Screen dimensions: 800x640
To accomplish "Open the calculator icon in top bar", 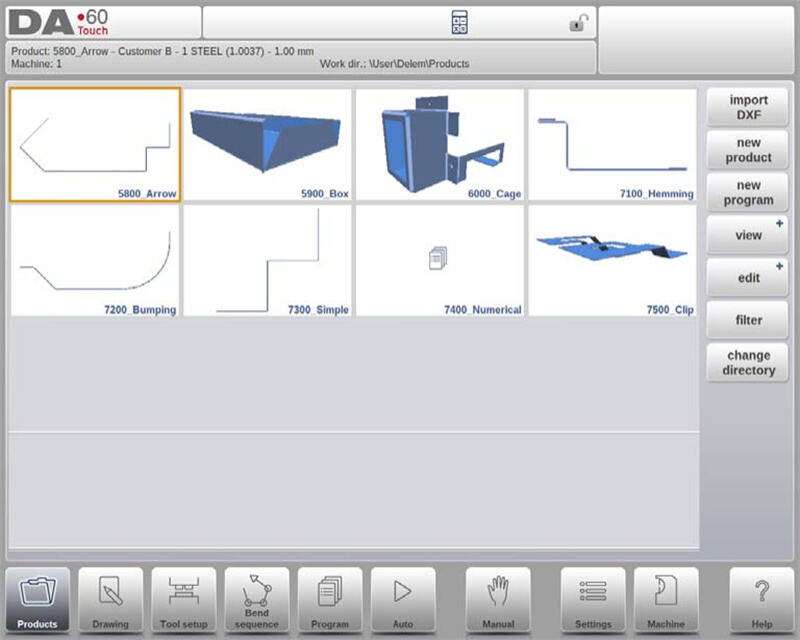I will pyautogui.click(x=460, y=23).
